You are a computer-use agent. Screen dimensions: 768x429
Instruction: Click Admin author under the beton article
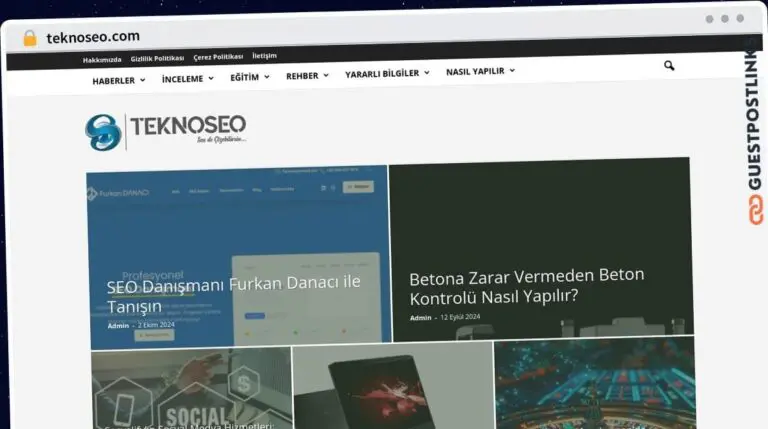[420, 318]
